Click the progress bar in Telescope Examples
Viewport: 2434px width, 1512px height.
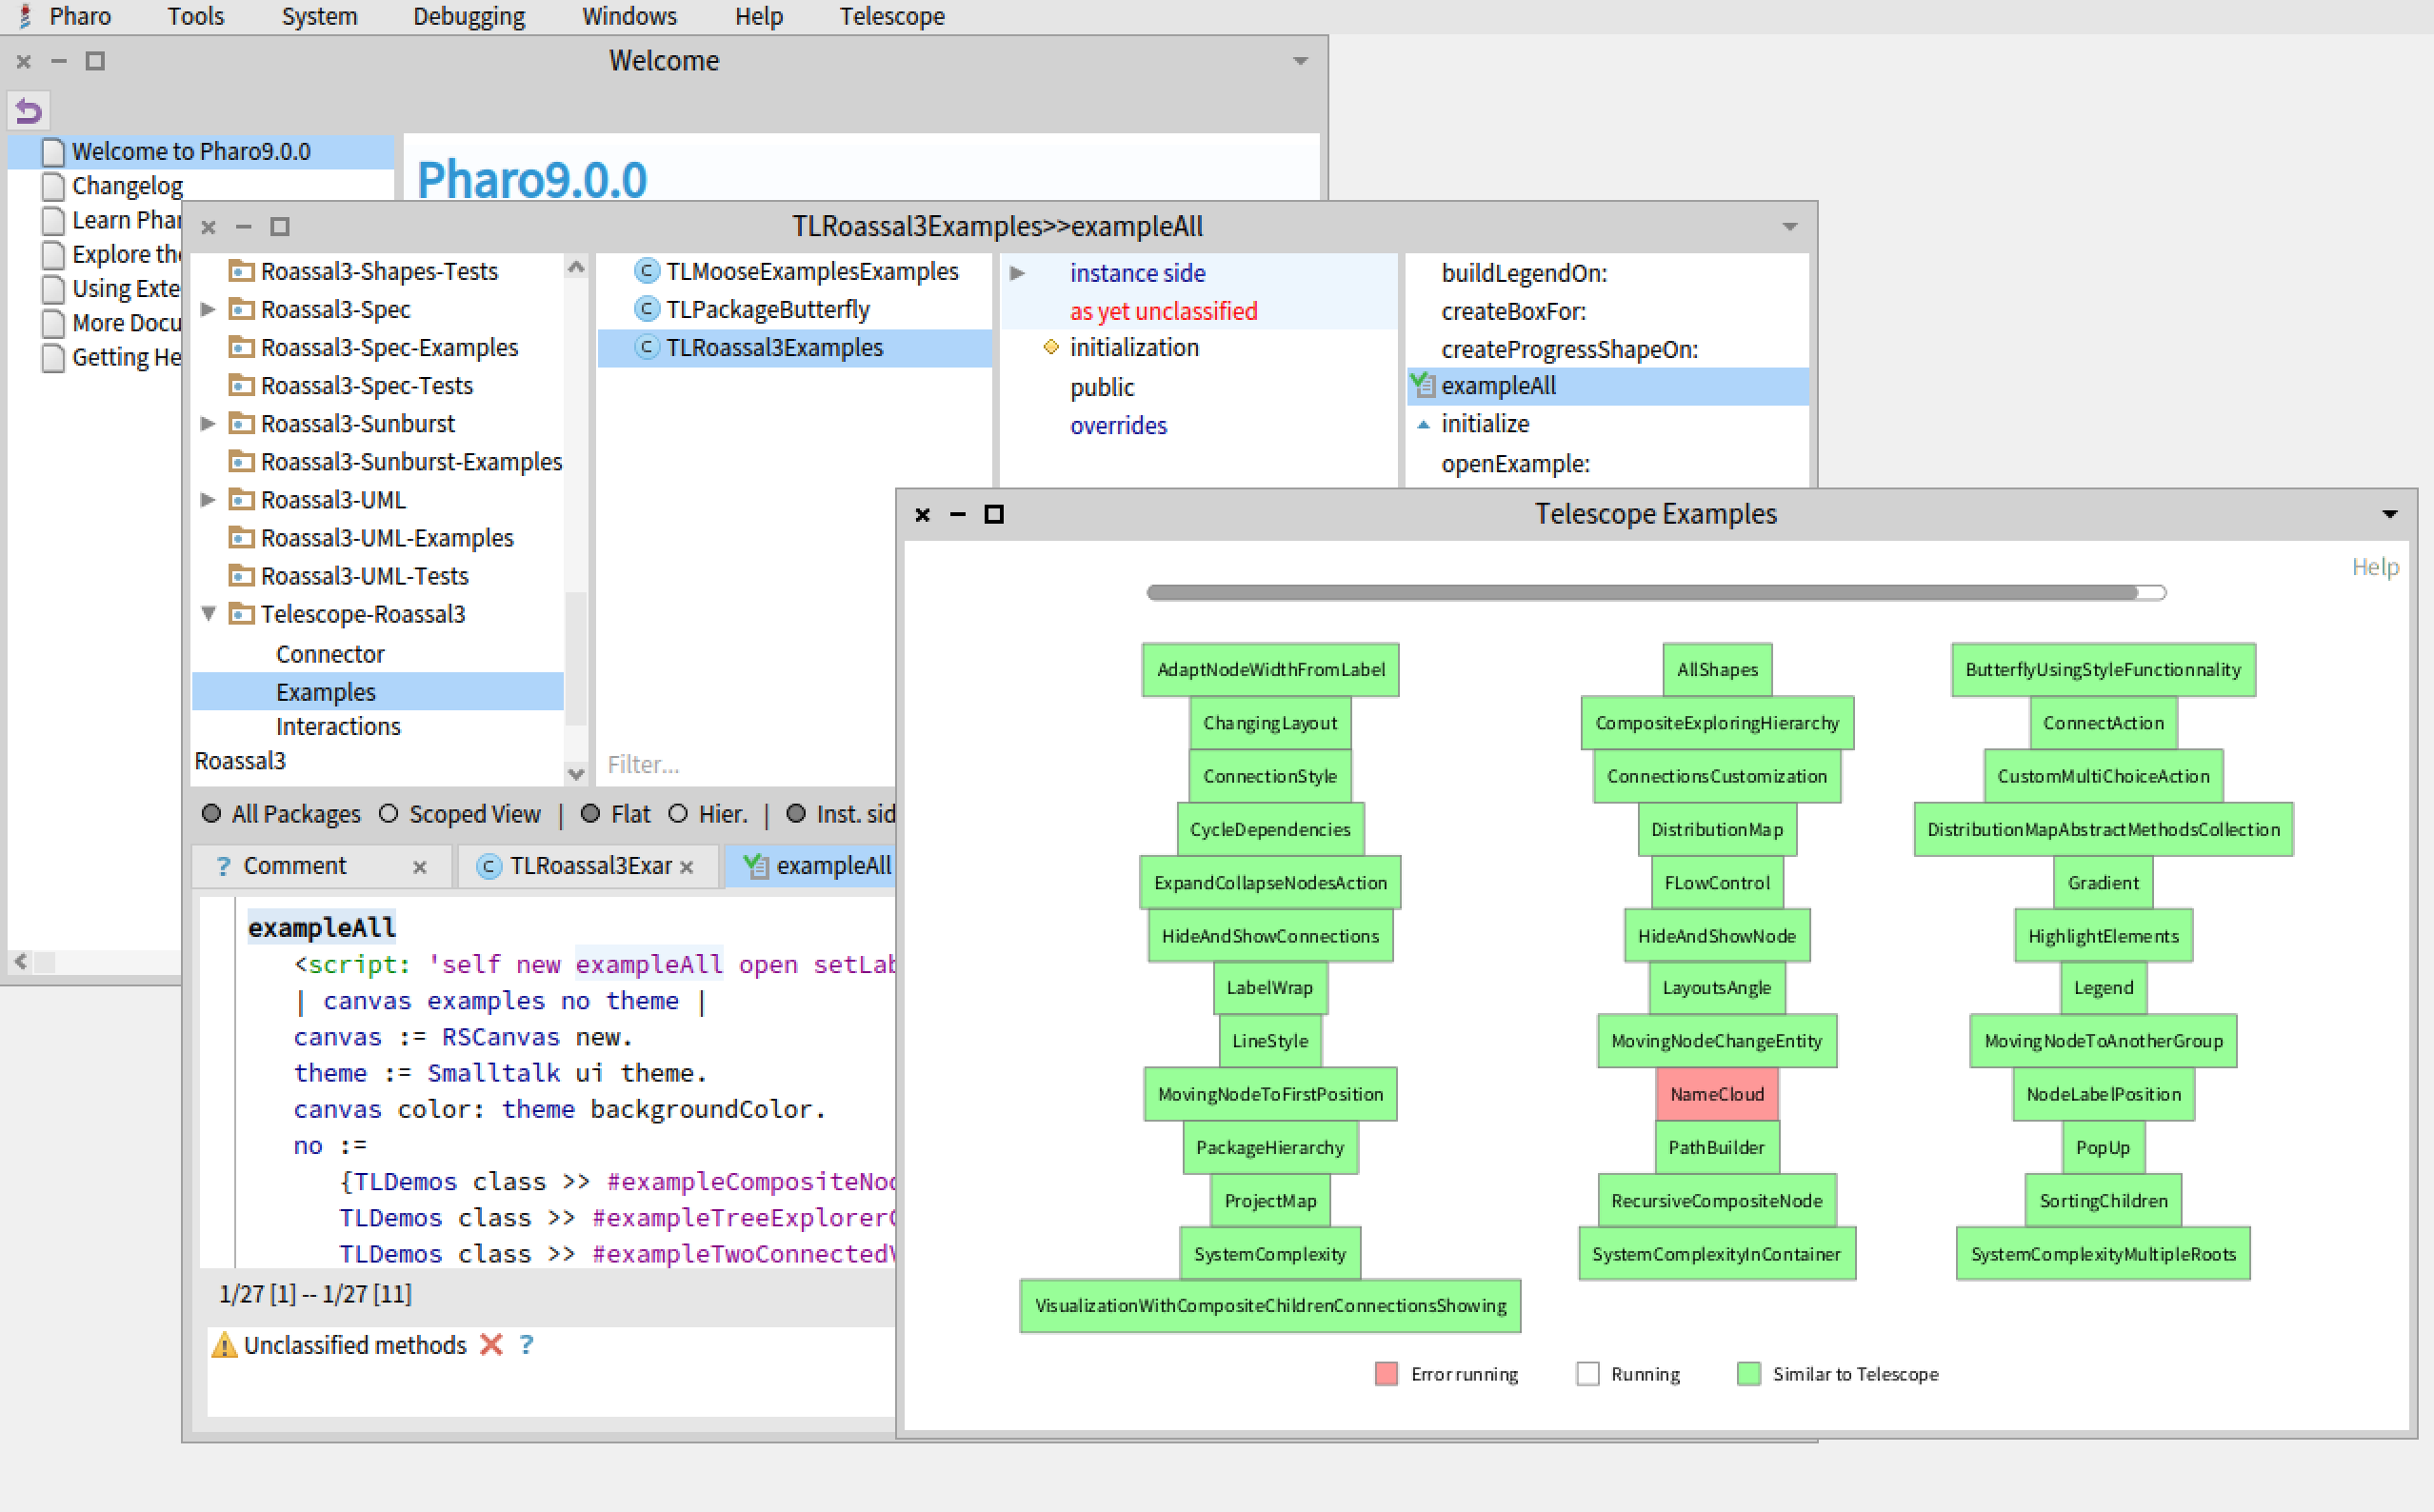(x=1655, y=593)
